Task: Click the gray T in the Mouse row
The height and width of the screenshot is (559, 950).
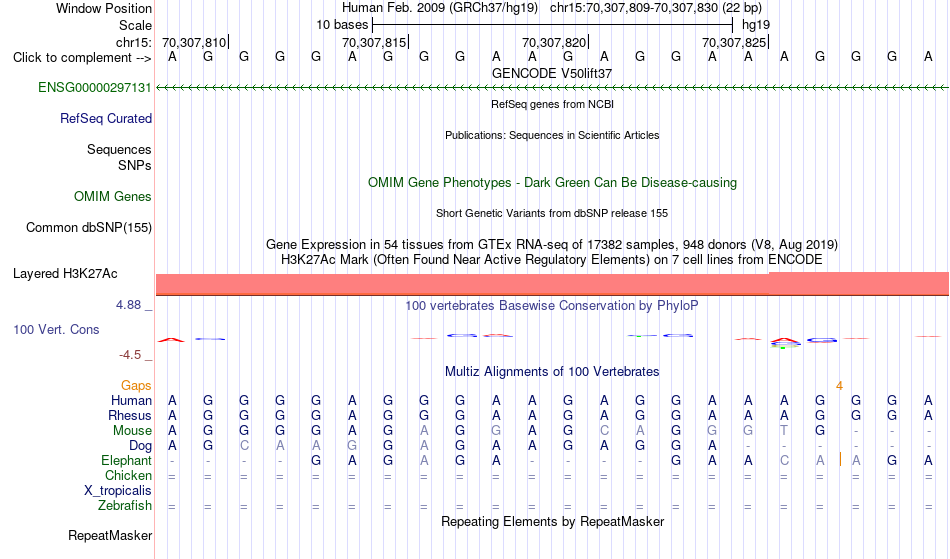Action: click(x=784, y=431)
